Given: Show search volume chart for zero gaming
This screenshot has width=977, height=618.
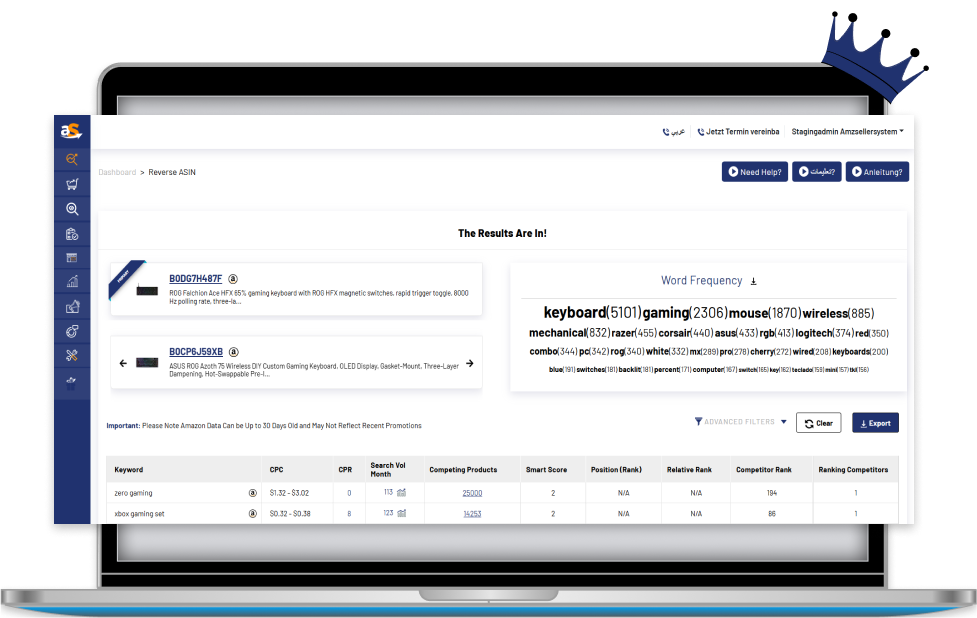Looking at the screenshot, I should coord(401,492).
